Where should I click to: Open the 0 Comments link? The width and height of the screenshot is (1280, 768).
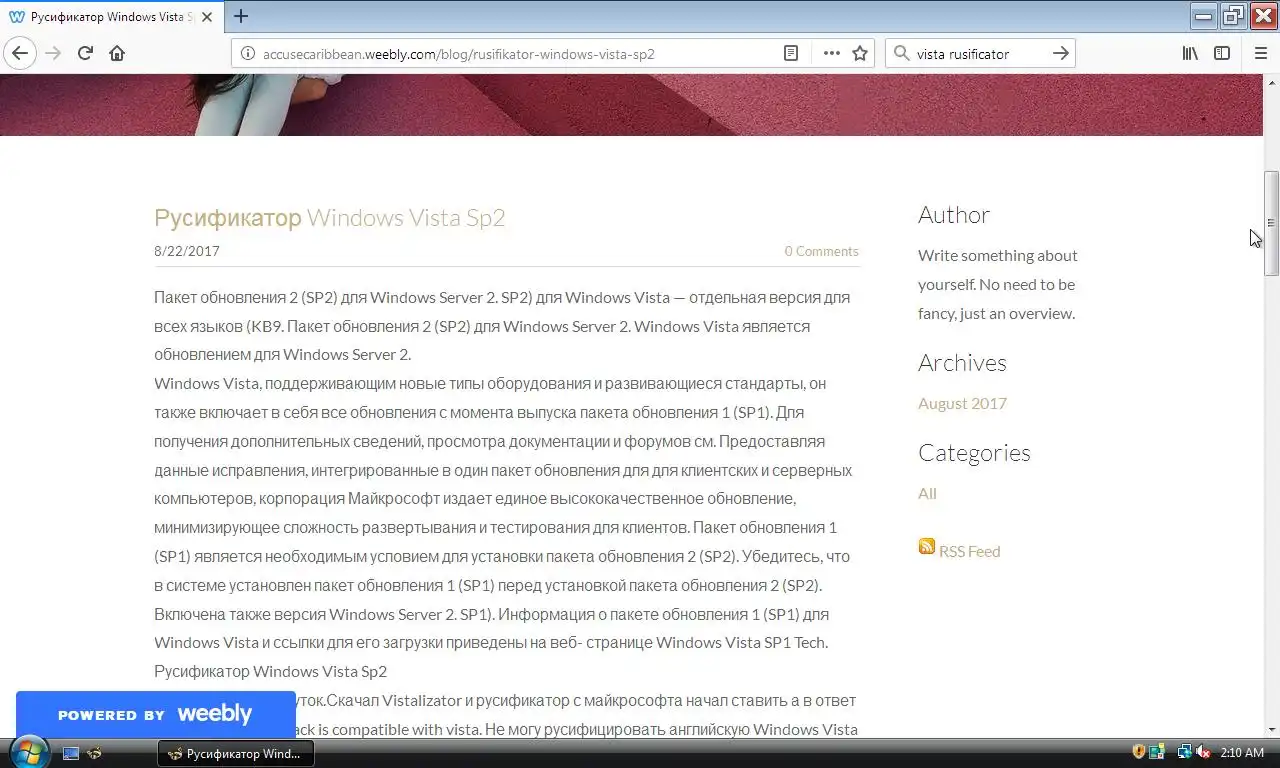tap(821, 251)
